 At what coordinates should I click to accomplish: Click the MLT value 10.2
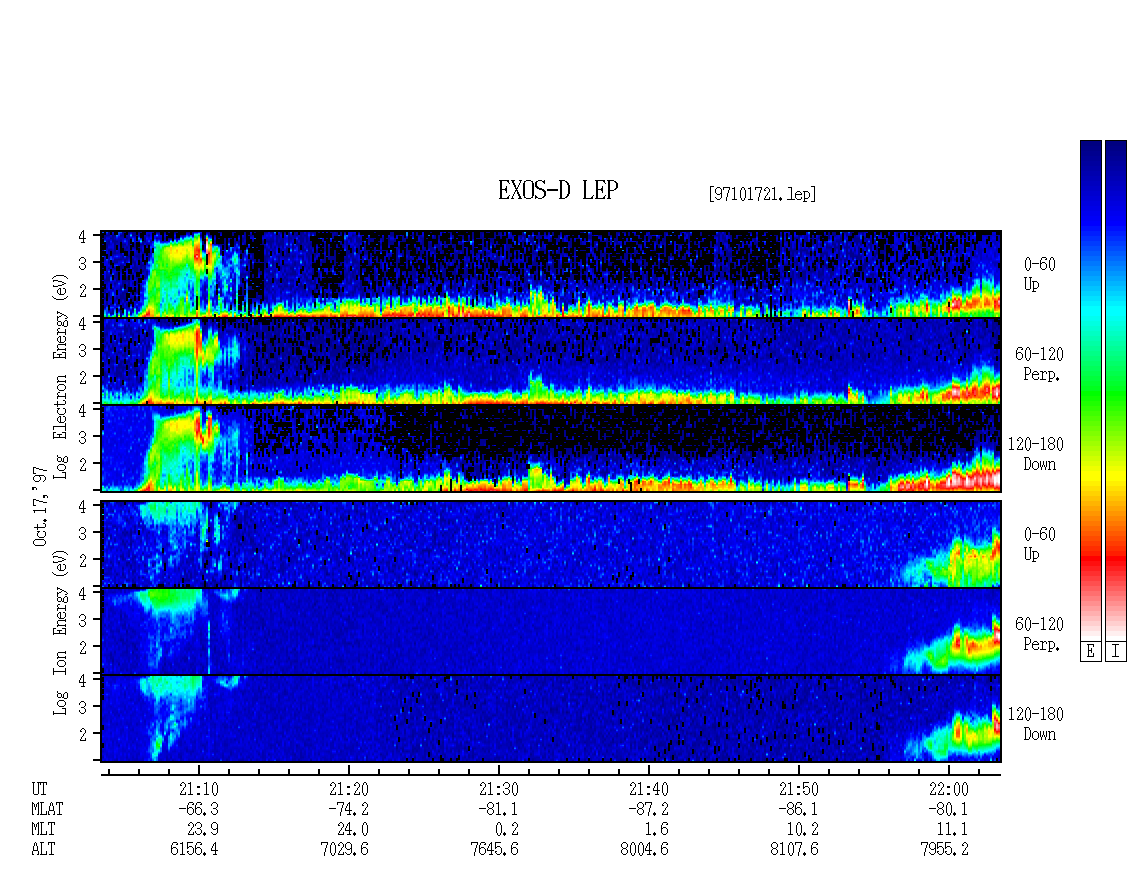click(802, 830)
